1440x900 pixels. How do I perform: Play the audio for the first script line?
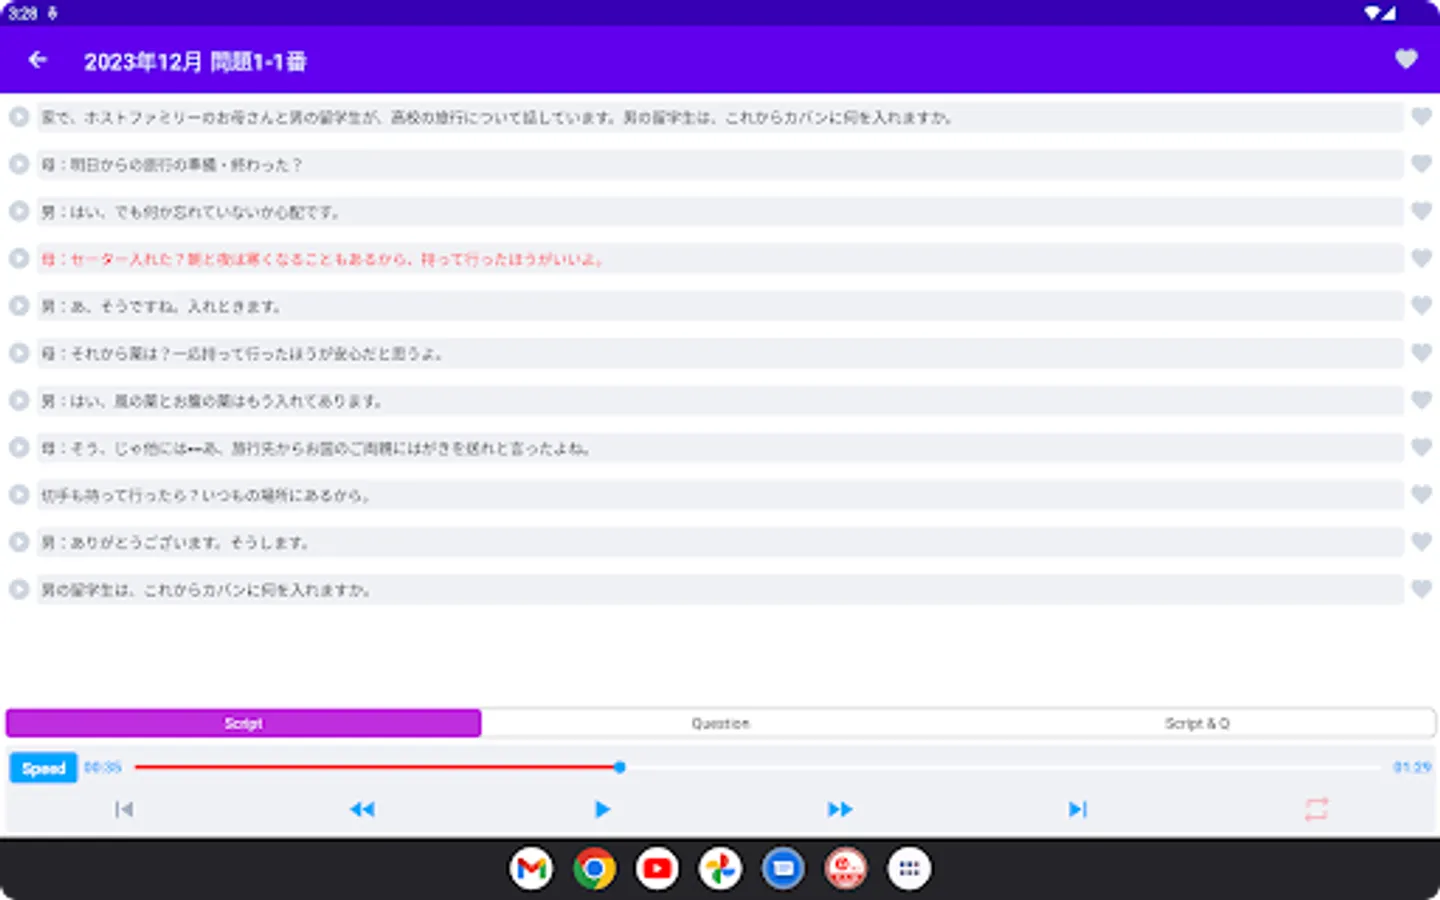(x=18, y=117)
